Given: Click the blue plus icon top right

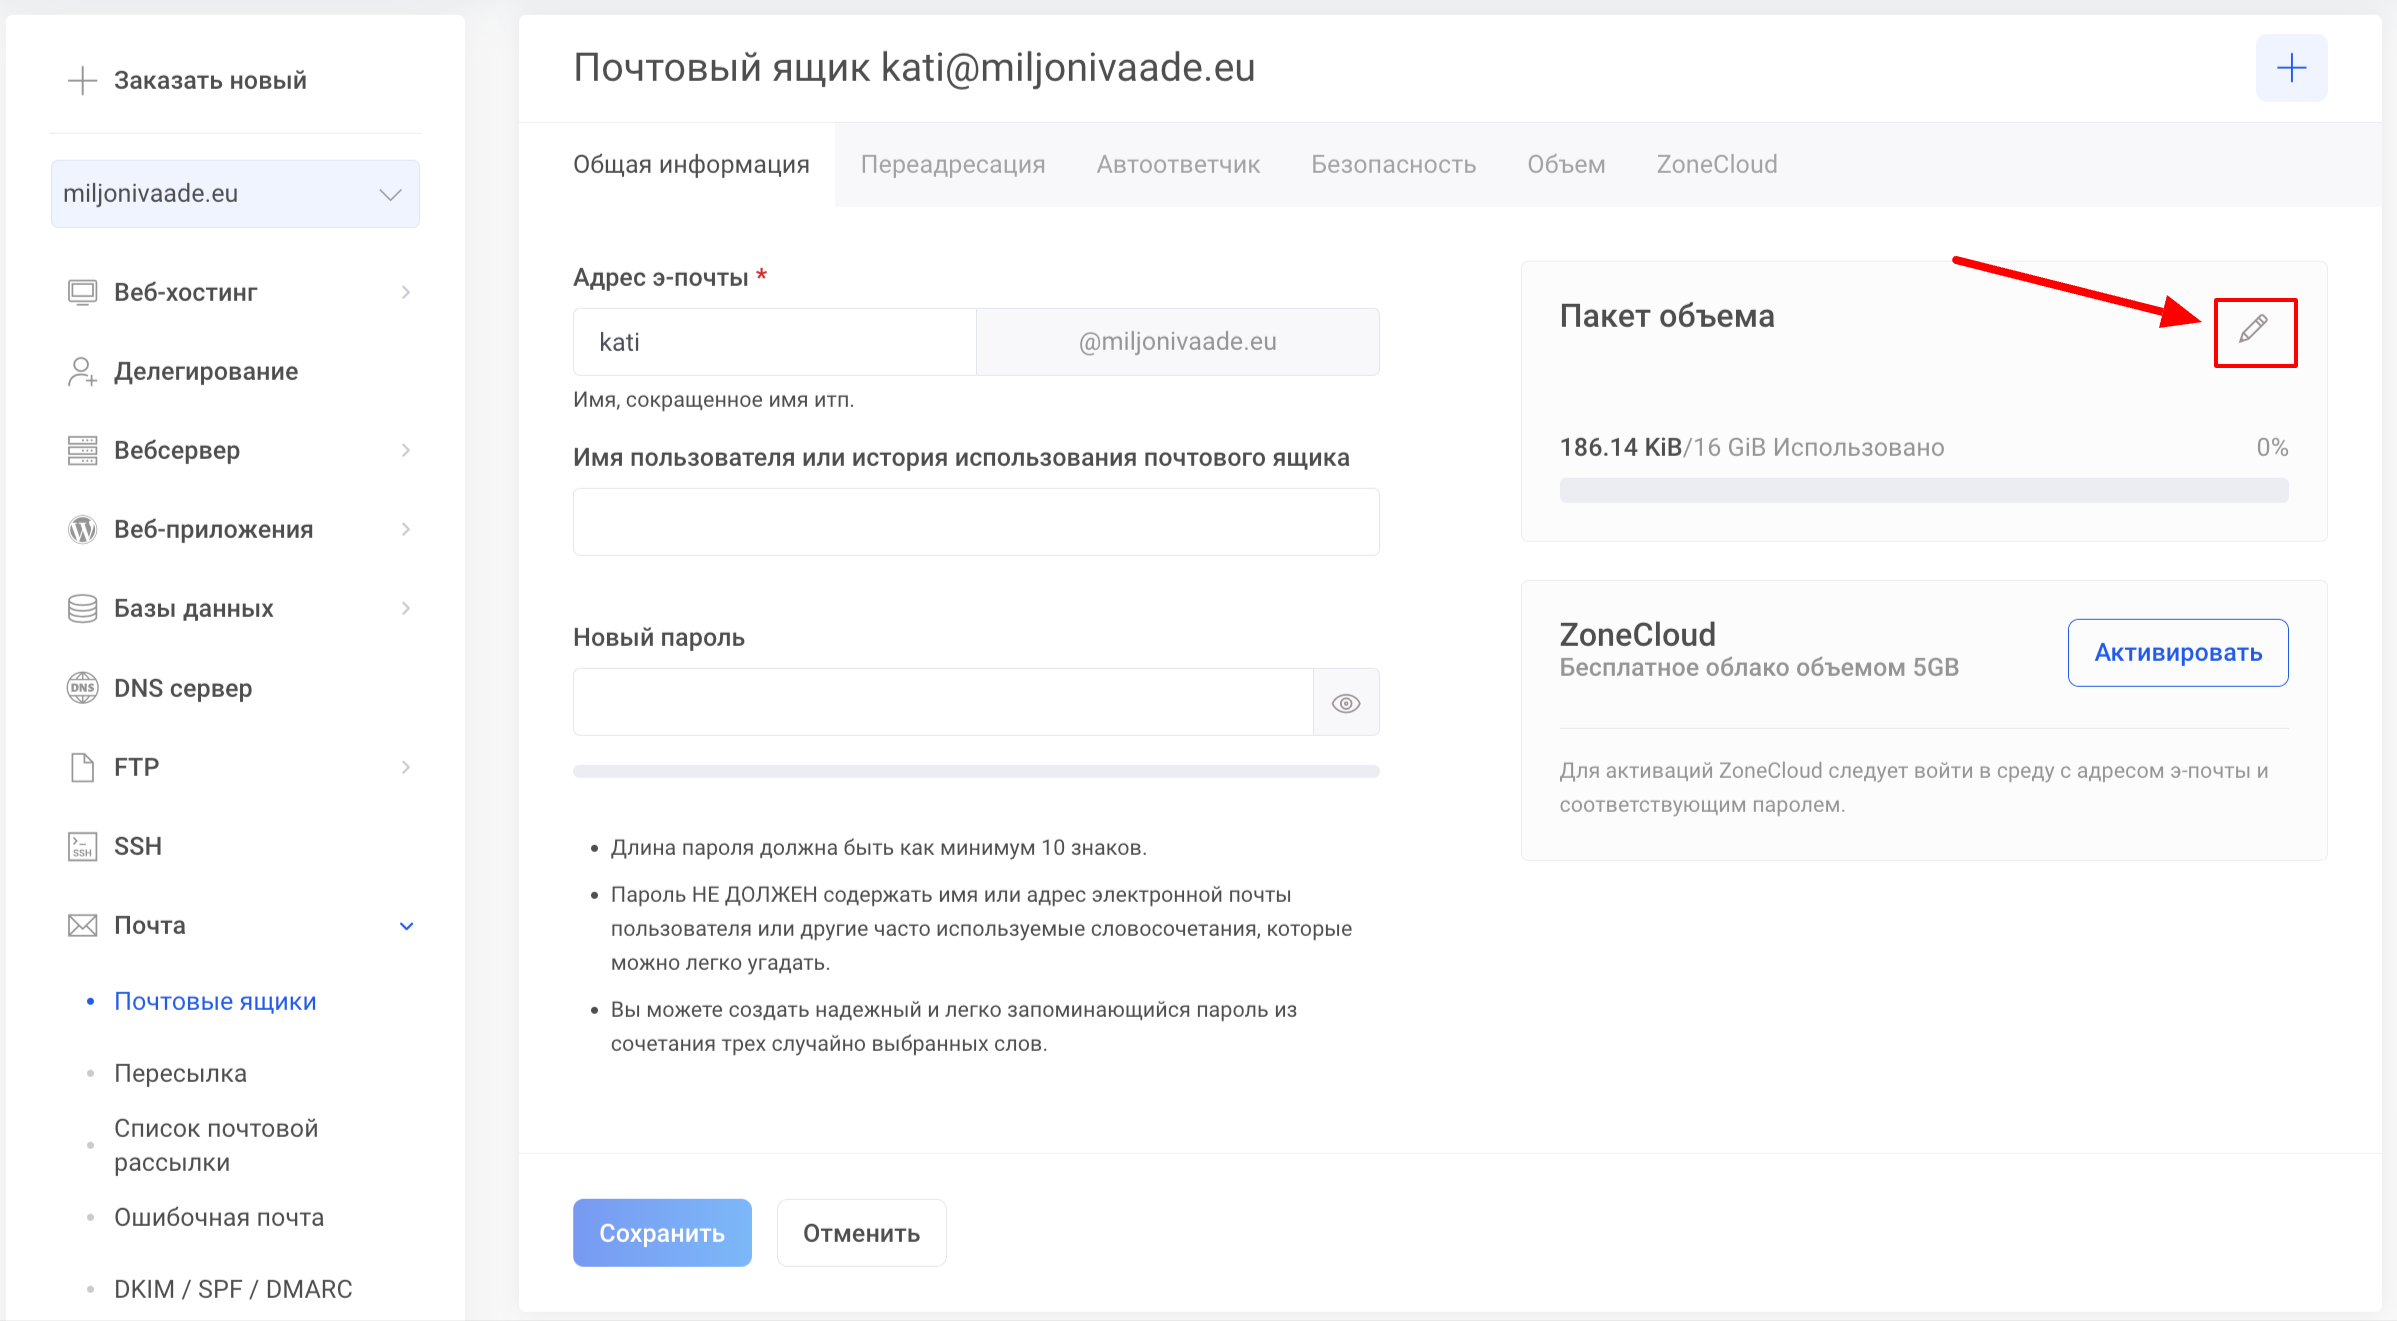Looking at the screenshot, I should [x=2290, y=68].
